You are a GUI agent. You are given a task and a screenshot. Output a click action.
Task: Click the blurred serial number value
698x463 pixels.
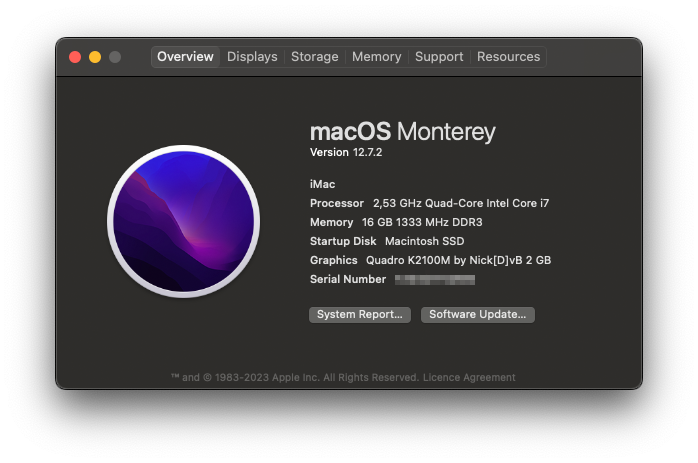point(435,280)
